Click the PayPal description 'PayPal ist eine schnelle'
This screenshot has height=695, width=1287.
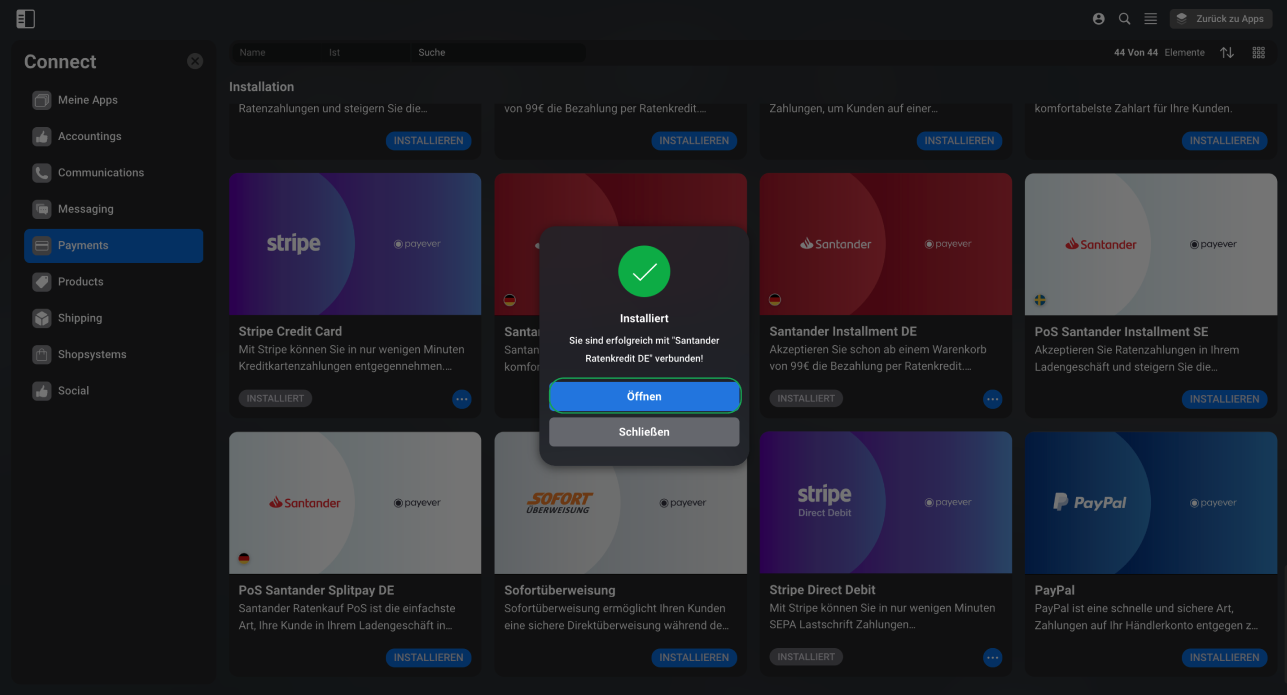pos(1146,617)
